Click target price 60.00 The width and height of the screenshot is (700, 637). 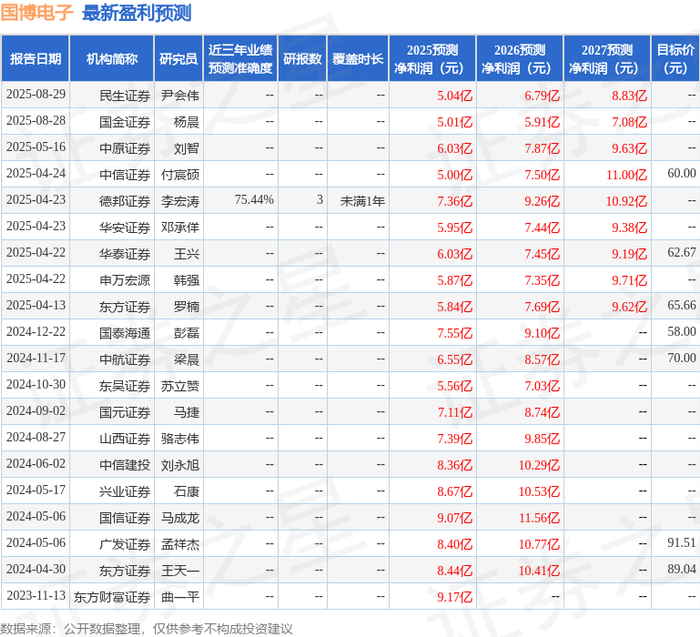682,173
